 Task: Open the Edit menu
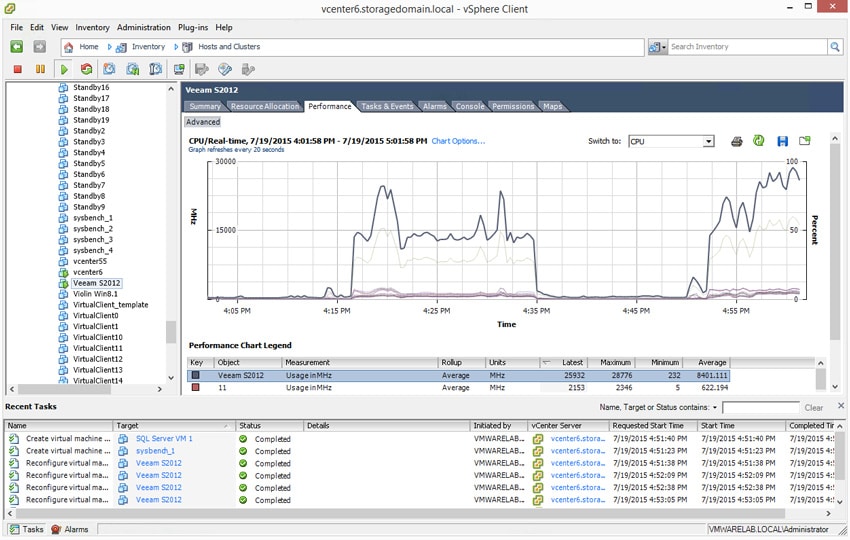tap(37, 28)
